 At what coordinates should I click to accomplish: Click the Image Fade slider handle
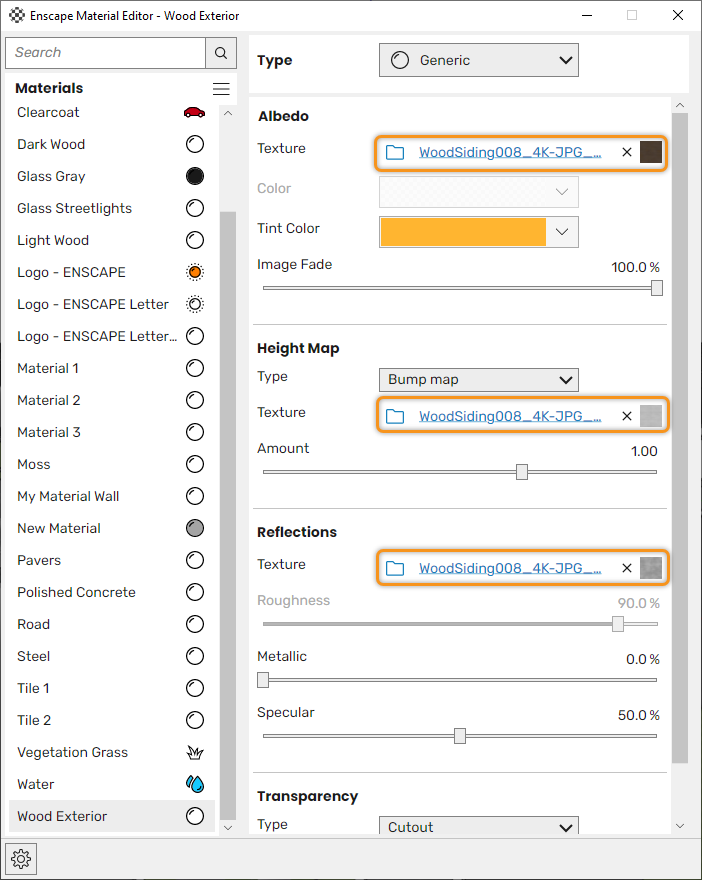(657, 288)
